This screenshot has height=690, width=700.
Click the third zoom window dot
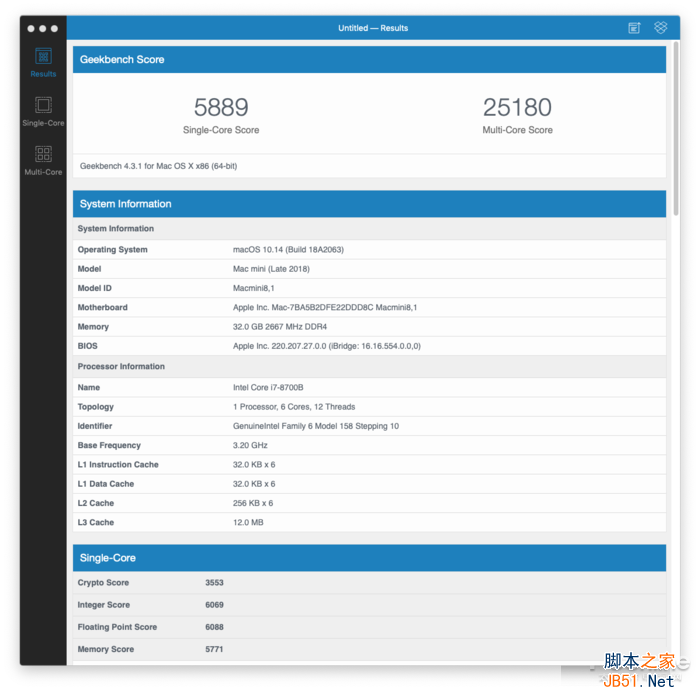tap(54, 29)
